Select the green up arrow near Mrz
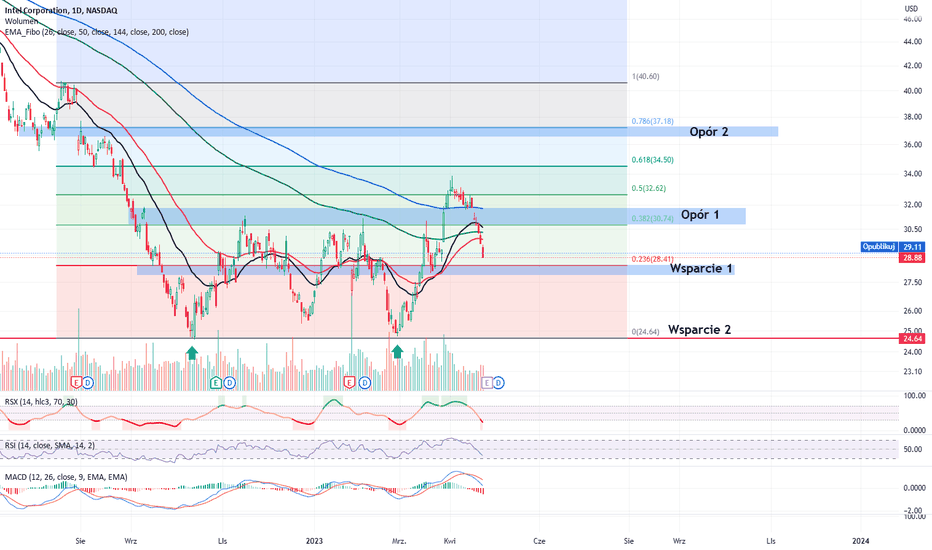 [x=397, y=352]
